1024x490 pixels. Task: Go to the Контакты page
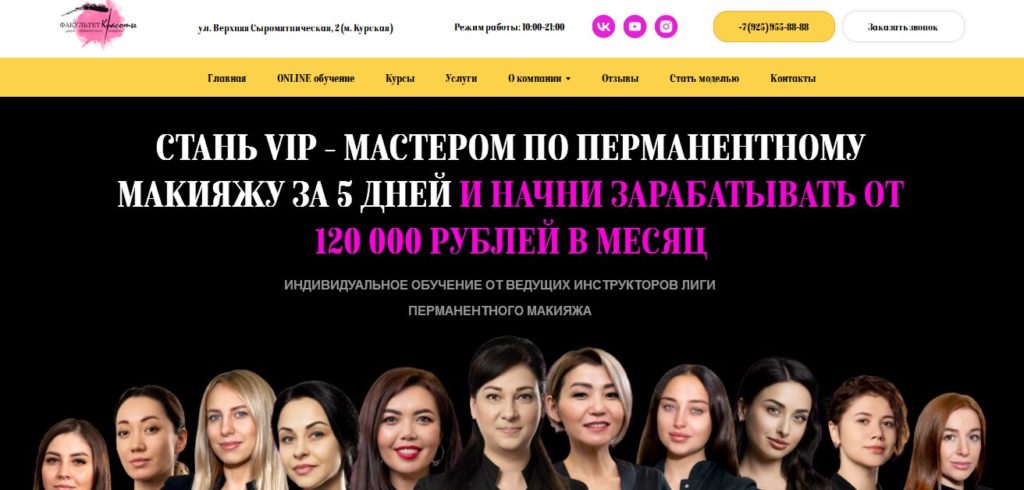[793, 78]
